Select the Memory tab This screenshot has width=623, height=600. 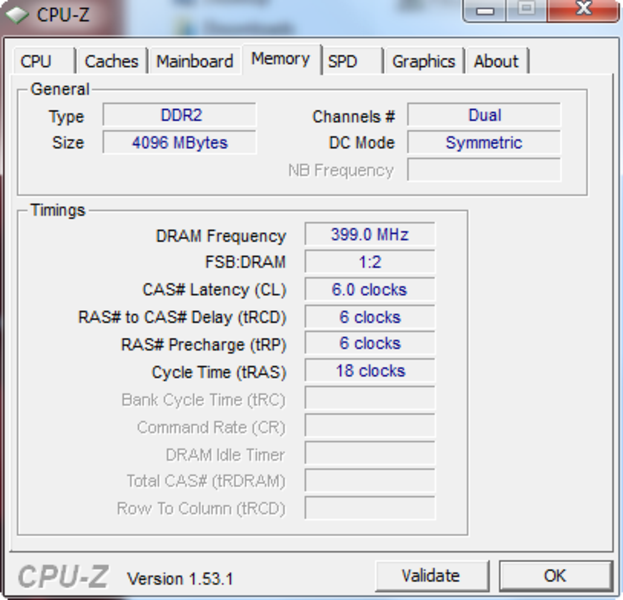coord(281,59)
